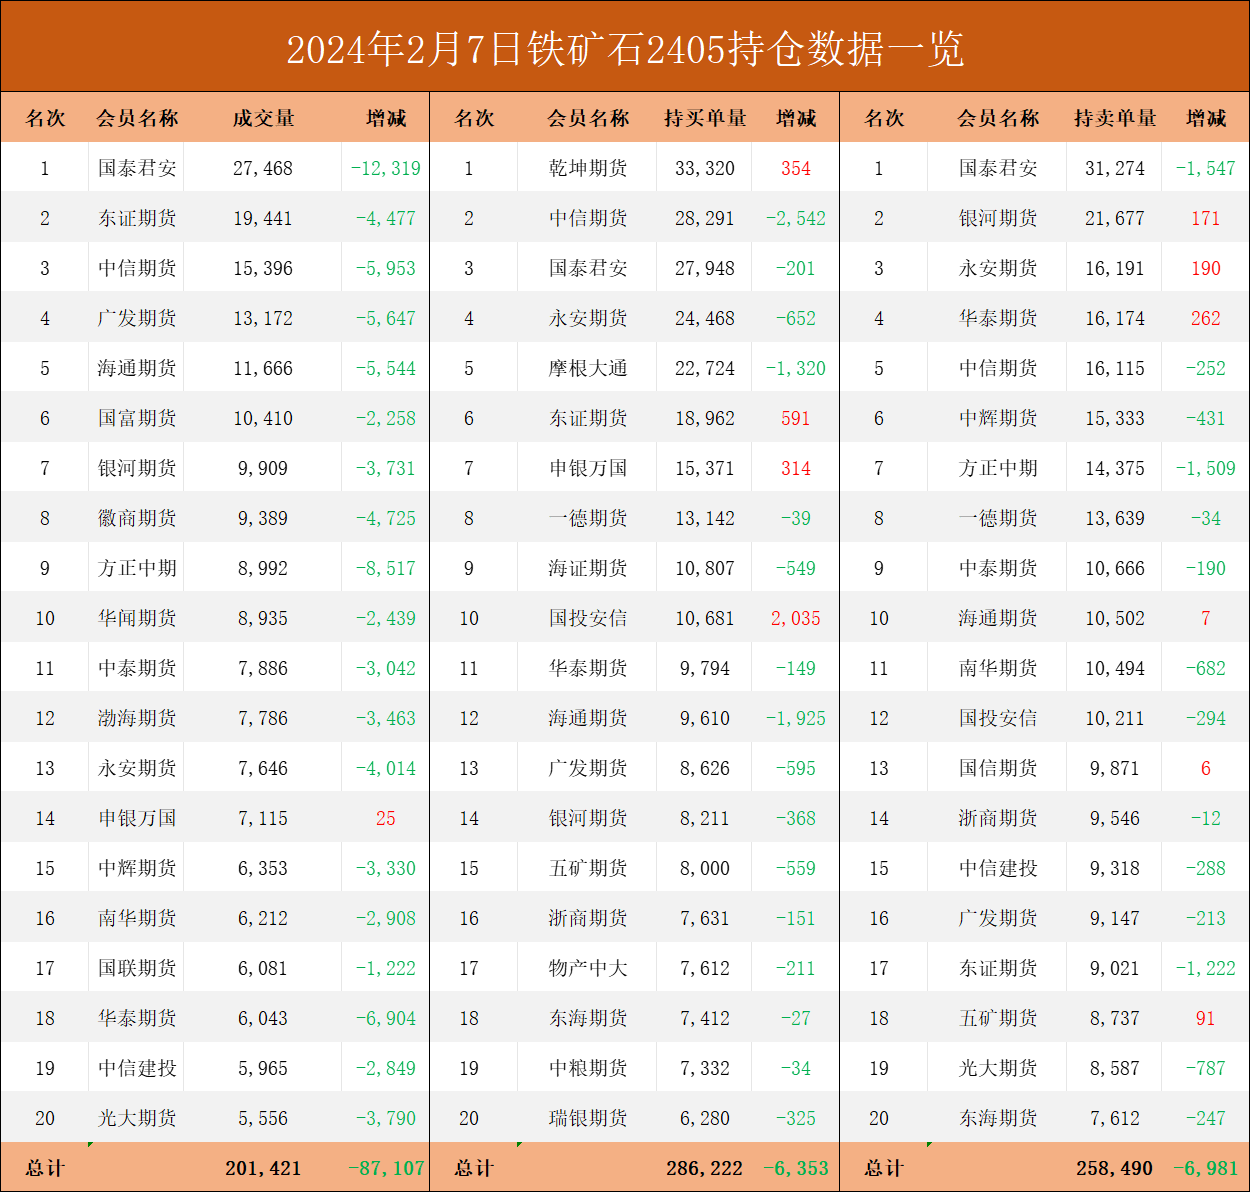Click 中信建投 in short positions table
1250x1192 pixels.
click(998, 868)
